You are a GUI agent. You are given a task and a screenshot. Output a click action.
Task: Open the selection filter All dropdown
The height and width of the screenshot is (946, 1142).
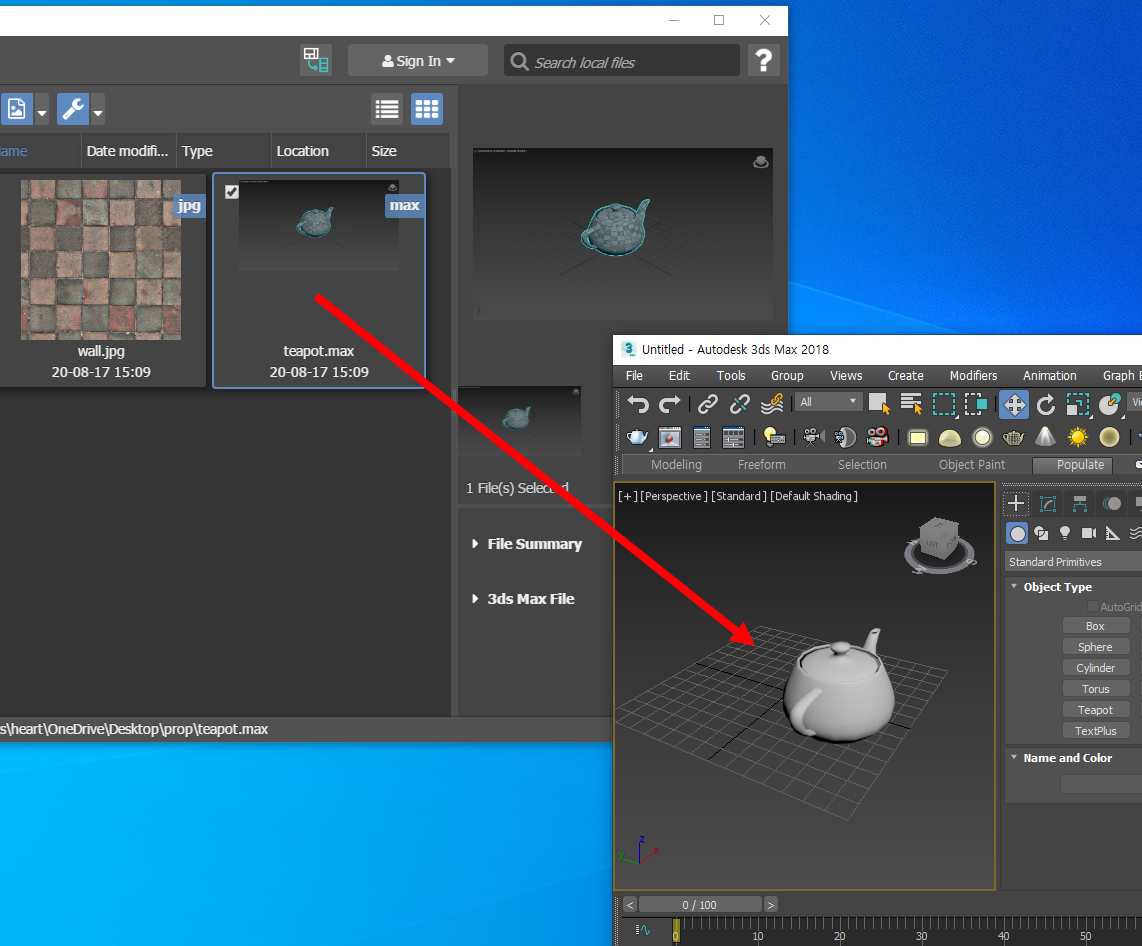[x=828, y=402]
